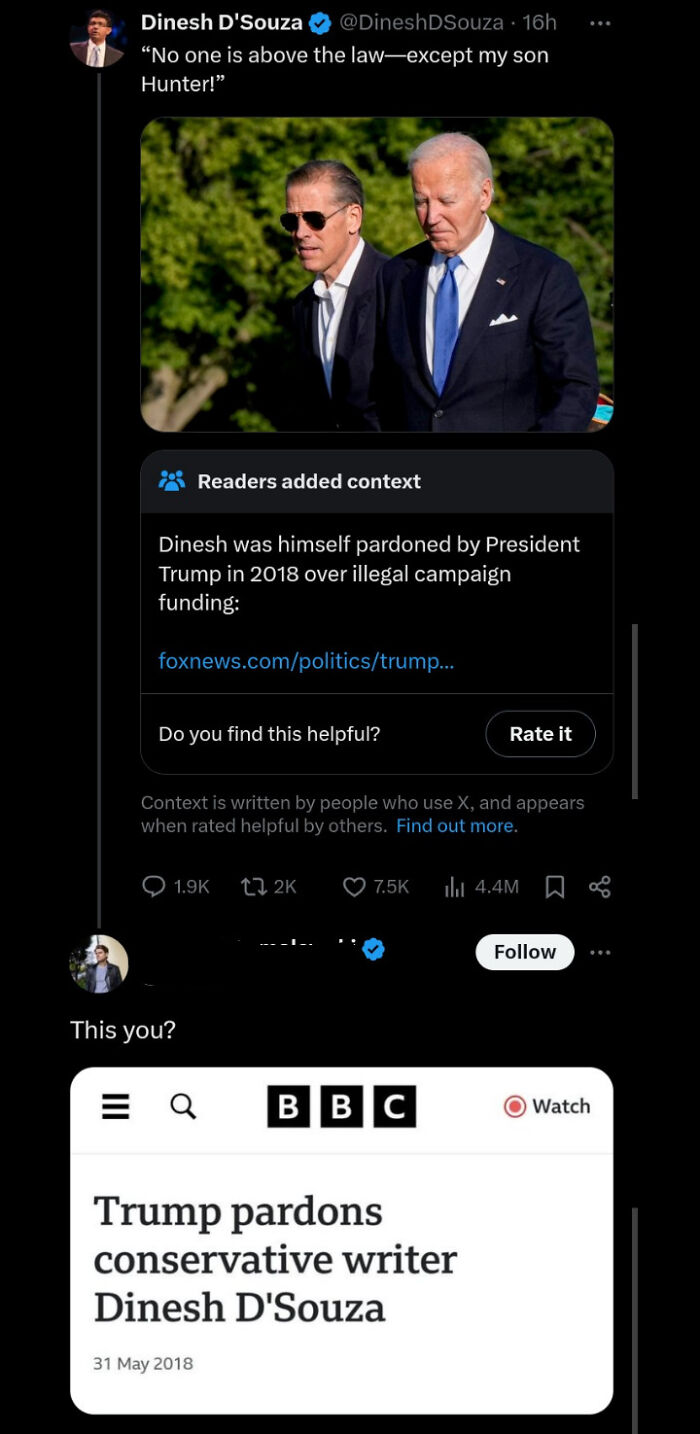Open the foxnews.com/politics/trump link
Viewport: 700px width, 1434px height.
306,661
